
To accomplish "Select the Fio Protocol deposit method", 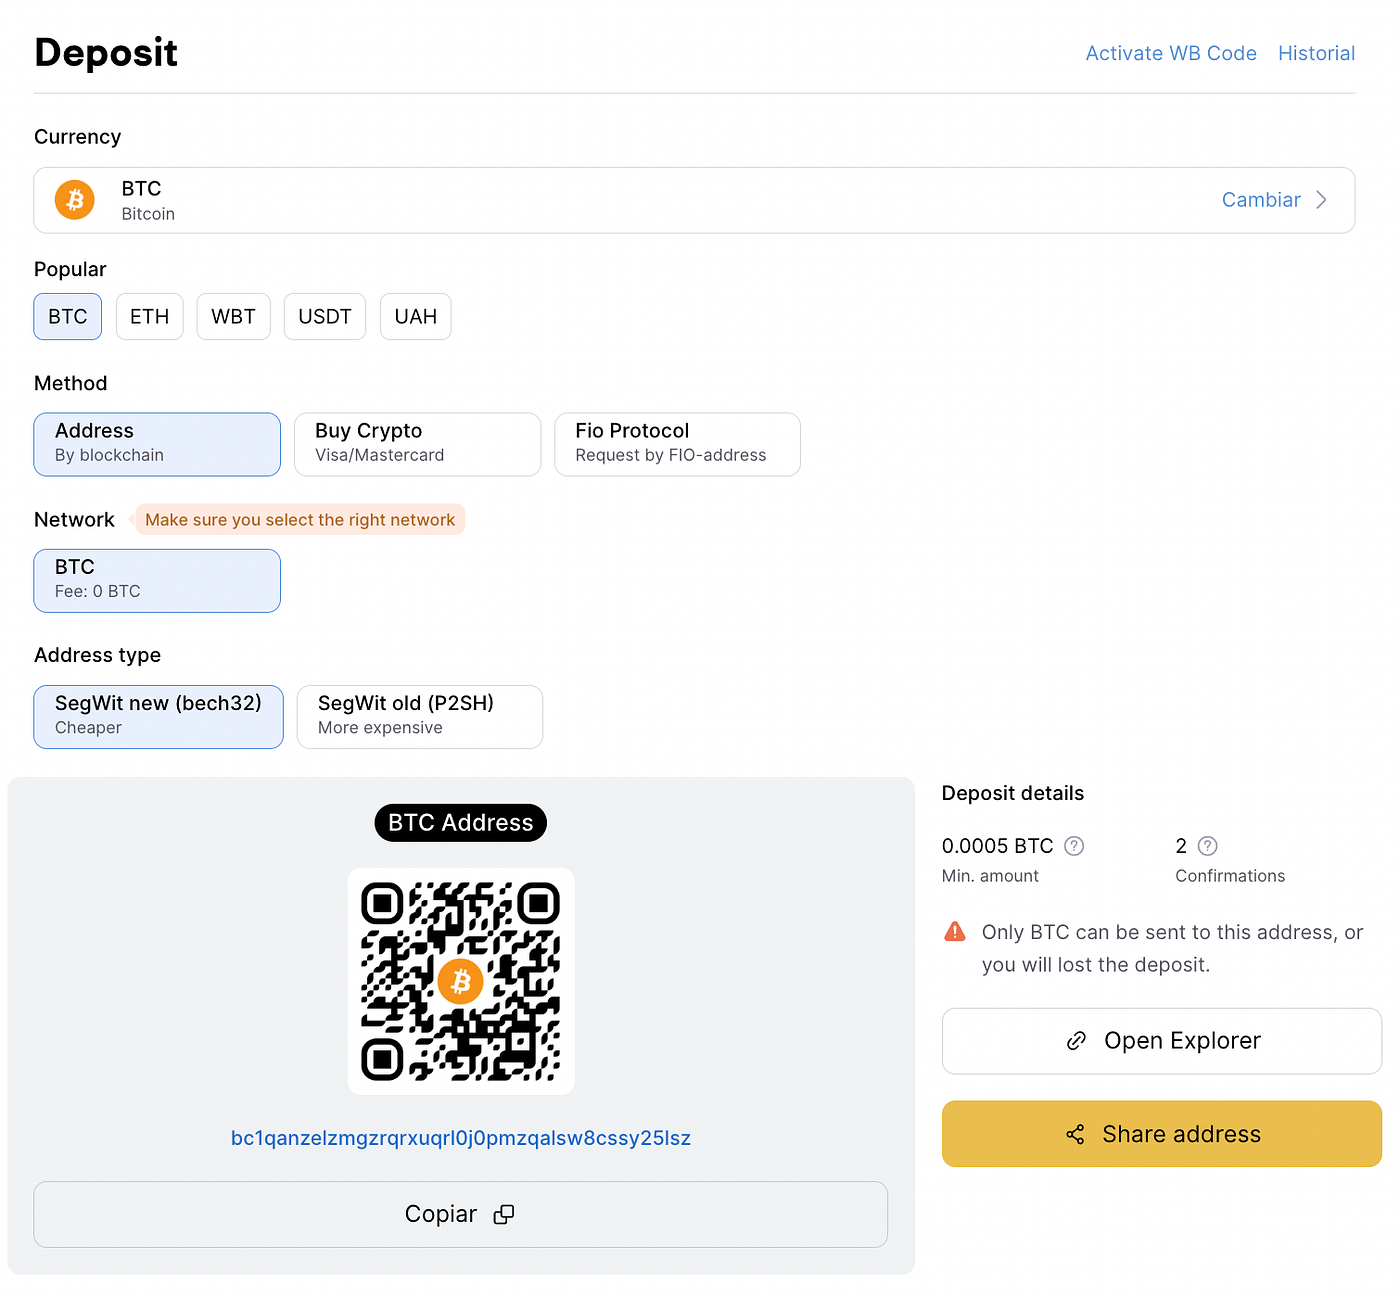I will [x=677, y=444].
